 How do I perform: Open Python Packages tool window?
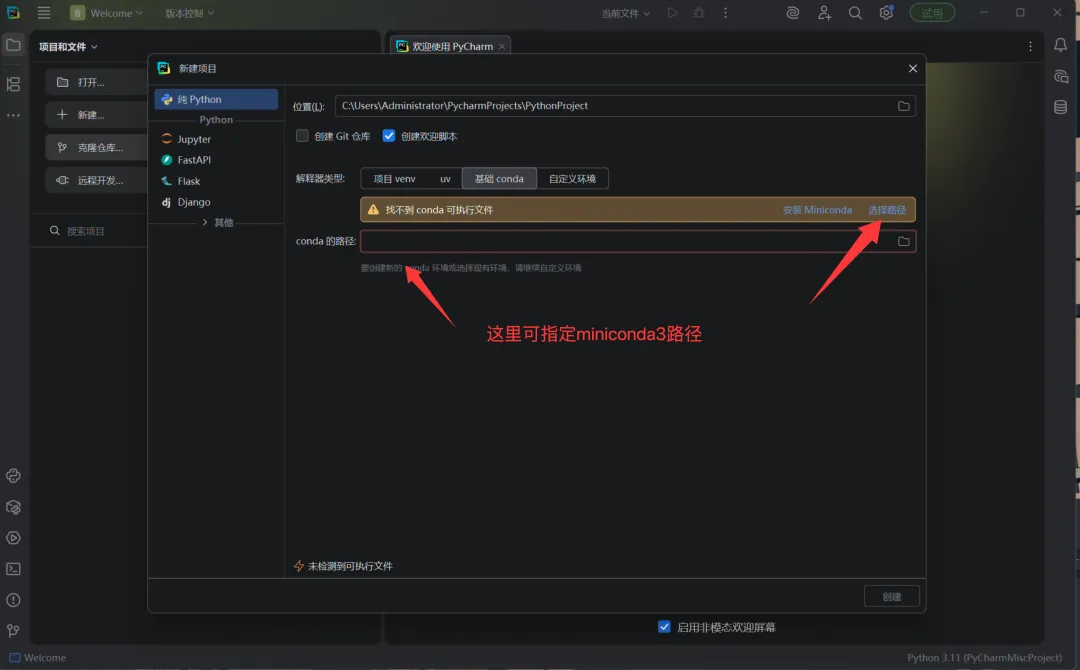(x=13, y=507)
